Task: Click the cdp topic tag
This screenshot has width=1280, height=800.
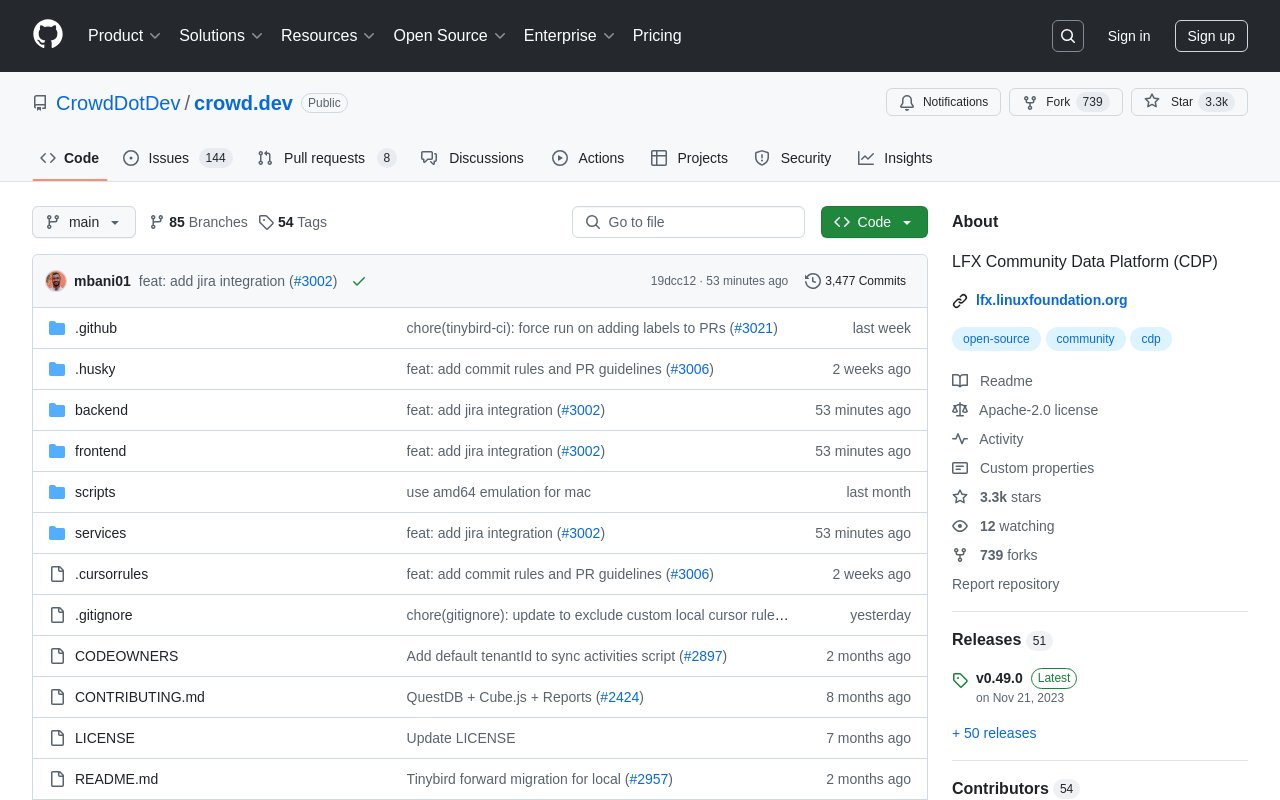Action: [x=1151, y=339]
